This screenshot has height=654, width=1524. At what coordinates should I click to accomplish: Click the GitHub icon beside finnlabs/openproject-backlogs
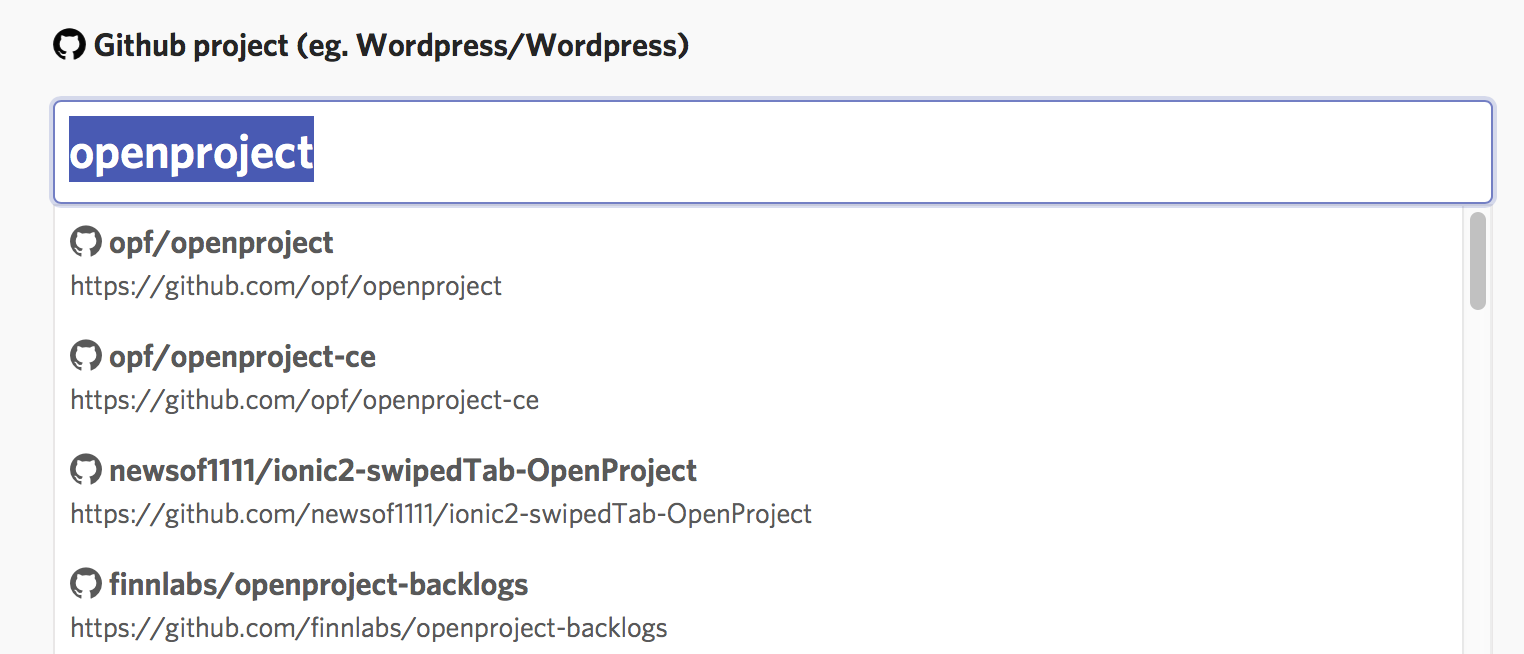[x=86, y=584]
